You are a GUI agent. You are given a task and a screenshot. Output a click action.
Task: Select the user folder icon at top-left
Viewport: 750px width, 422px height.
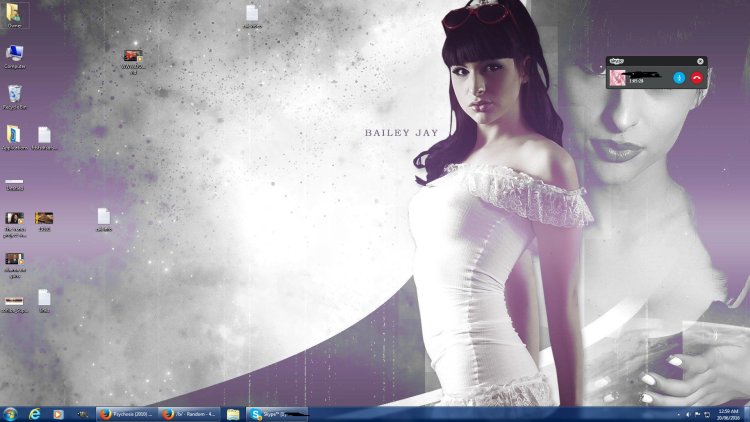pyautogui.click(x=14, y=15)
